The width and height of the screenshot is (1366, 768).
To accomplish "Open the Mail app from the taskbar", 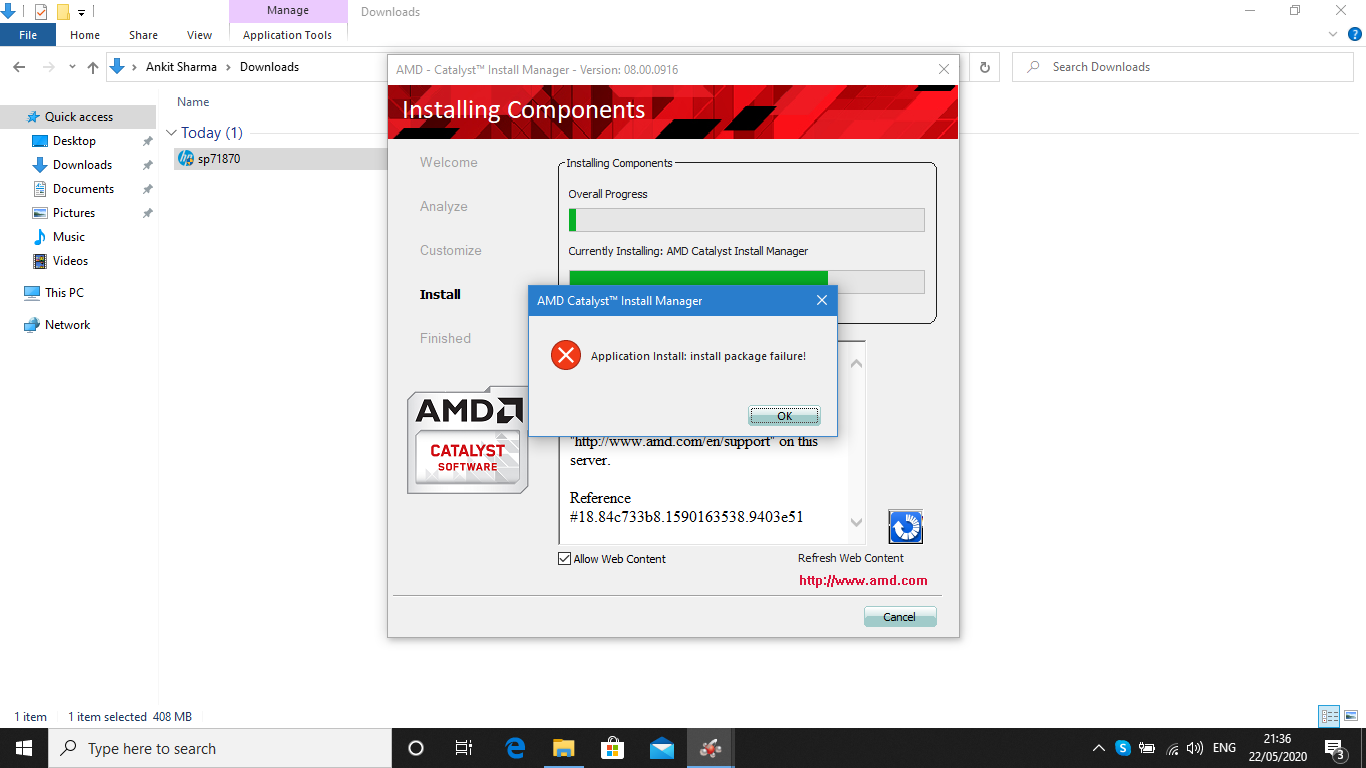I will pyautogui.click(x=662, y=748).
